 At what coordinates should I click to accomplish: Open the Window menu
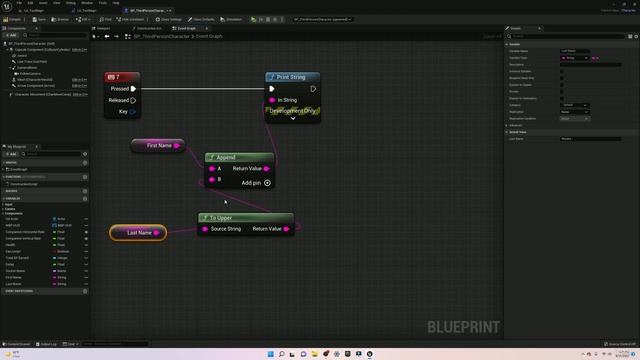87,3
